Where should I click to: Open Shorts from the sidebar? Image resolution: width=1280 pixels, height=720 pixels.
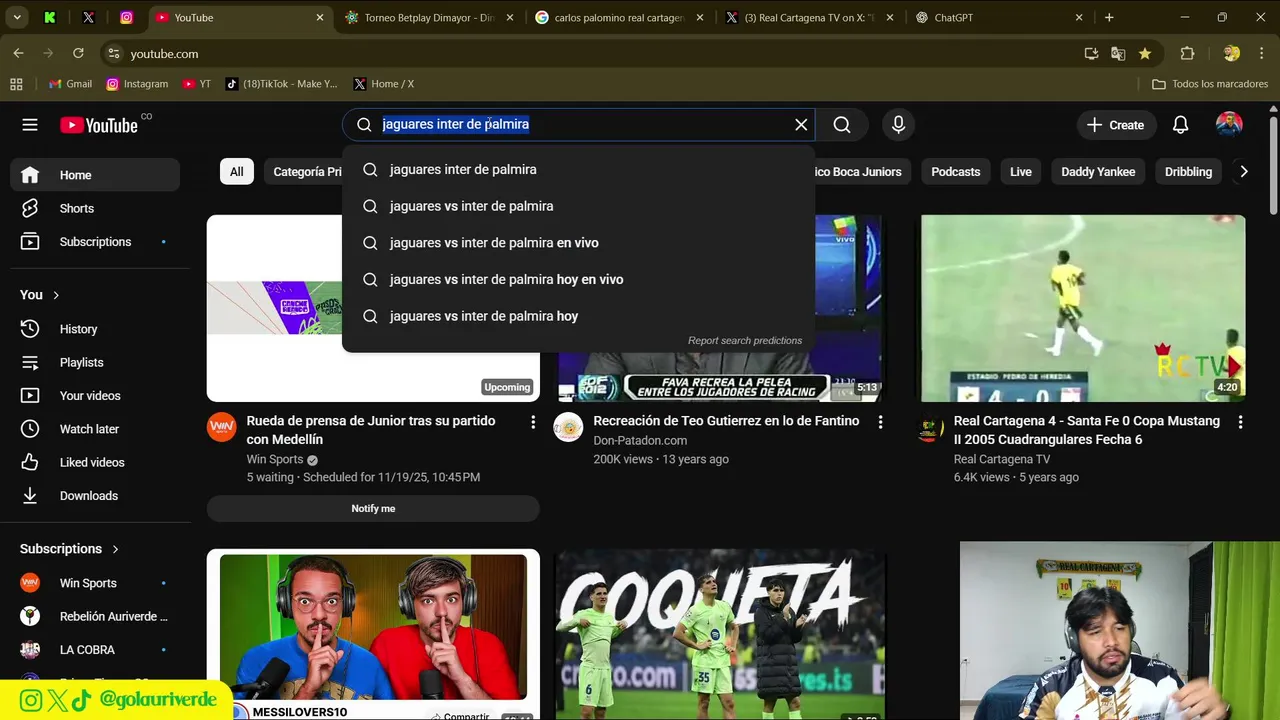point(95,208)
